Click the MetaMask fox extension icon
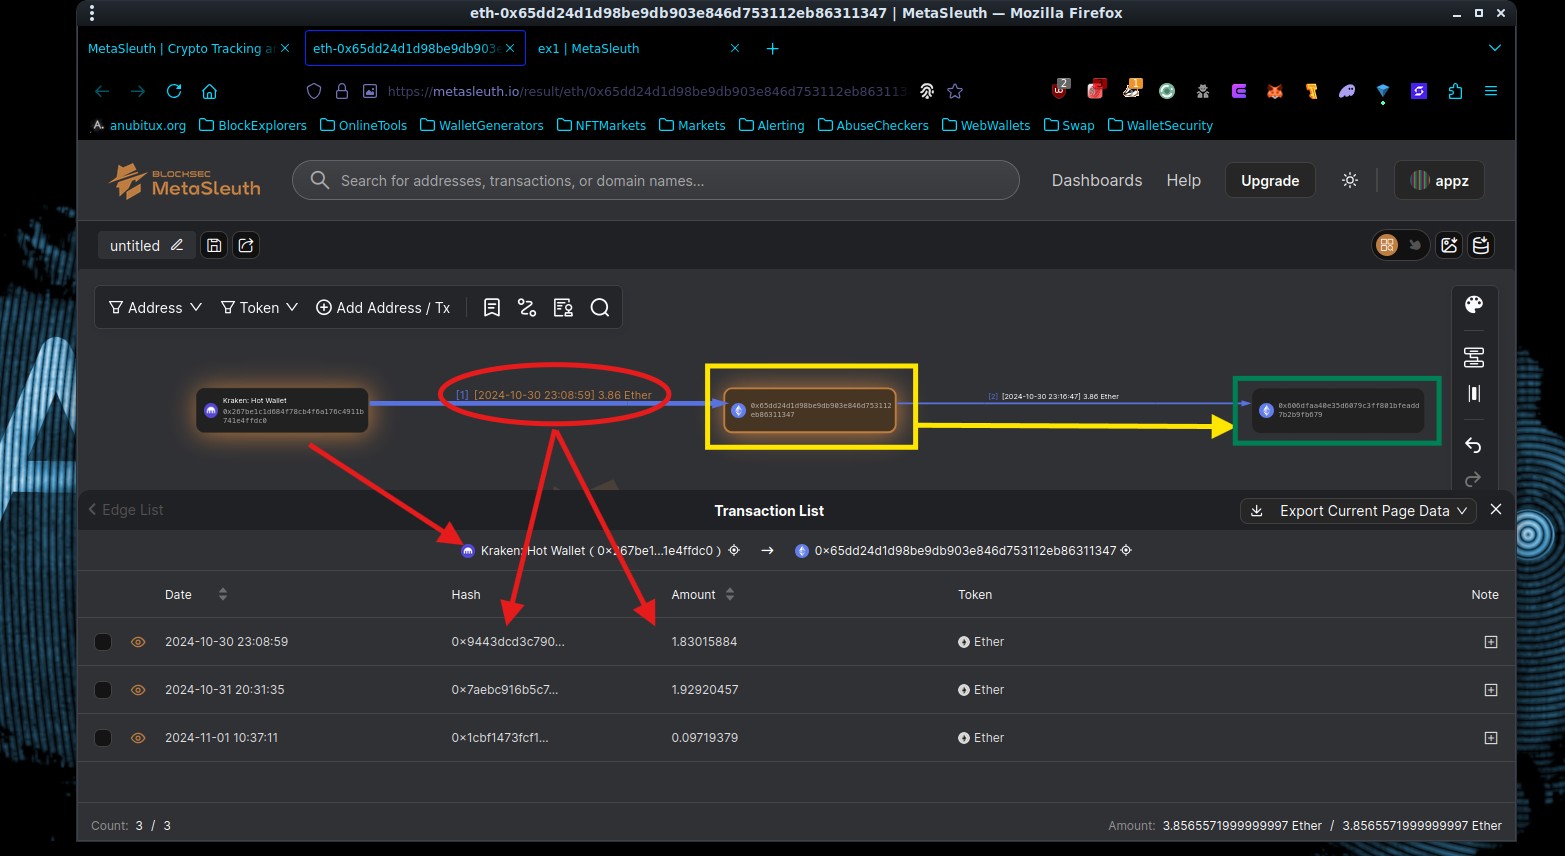 [1275, 91]
